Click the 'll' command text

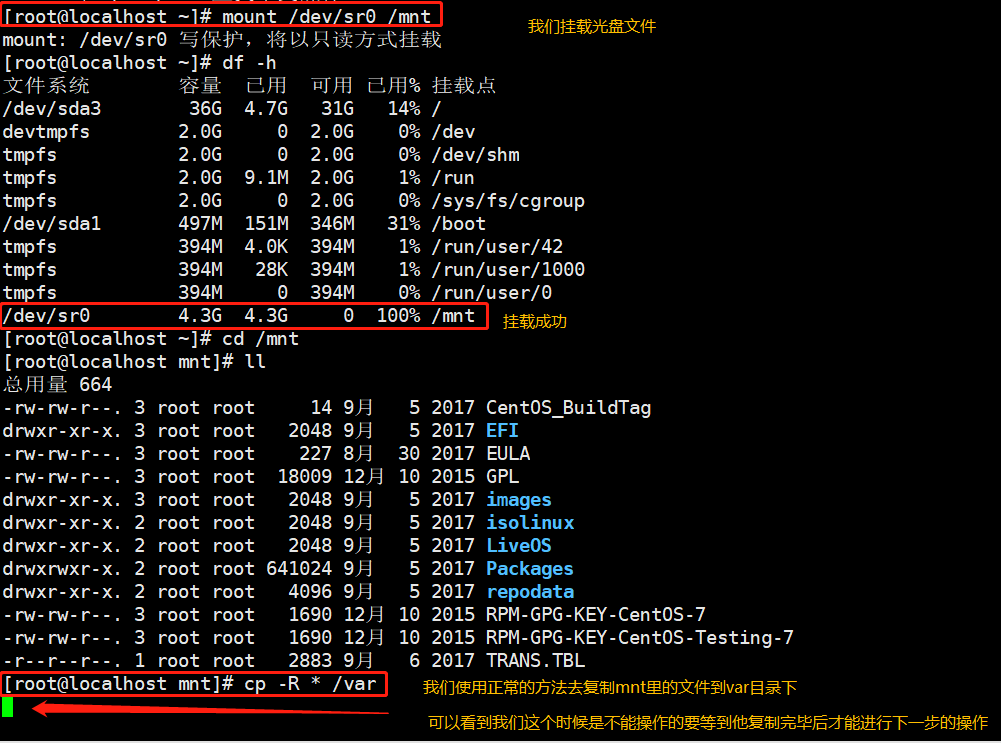coord(255,361)
